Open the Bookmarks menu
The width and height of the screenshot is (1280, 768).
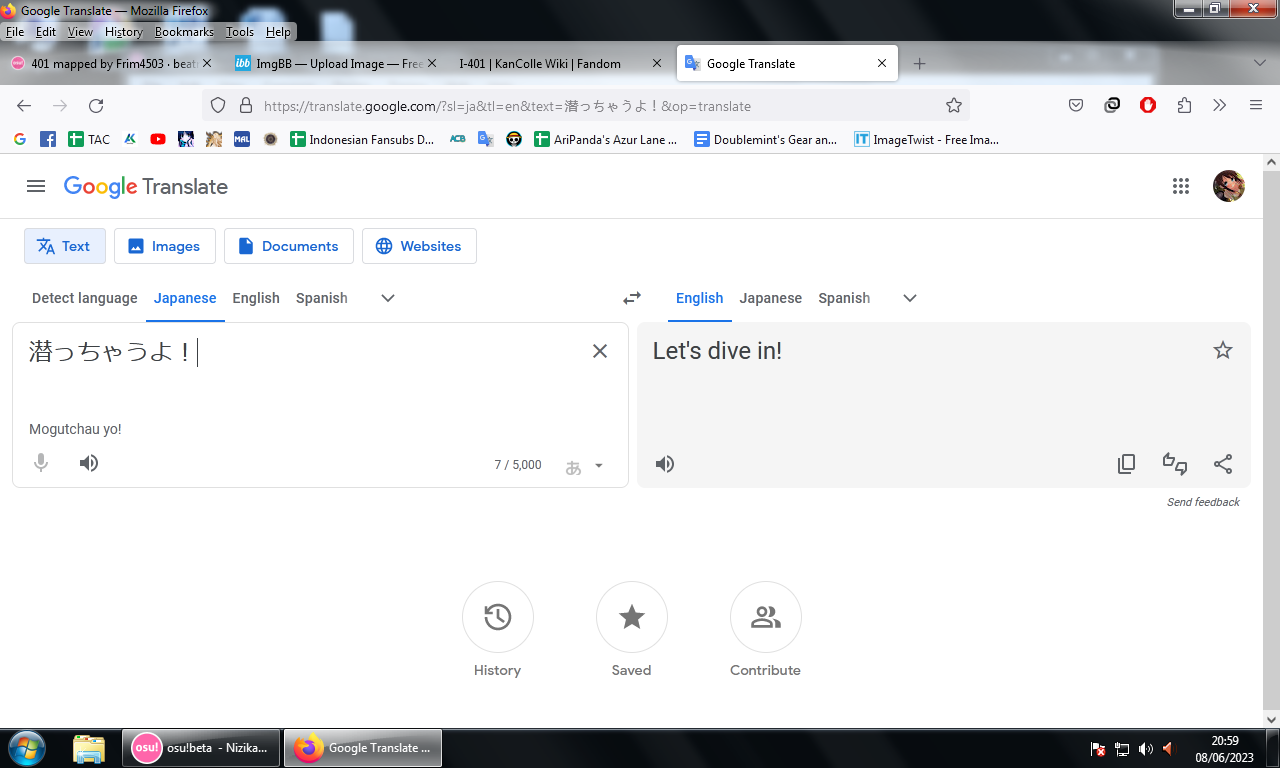click(x=185, y=32)
